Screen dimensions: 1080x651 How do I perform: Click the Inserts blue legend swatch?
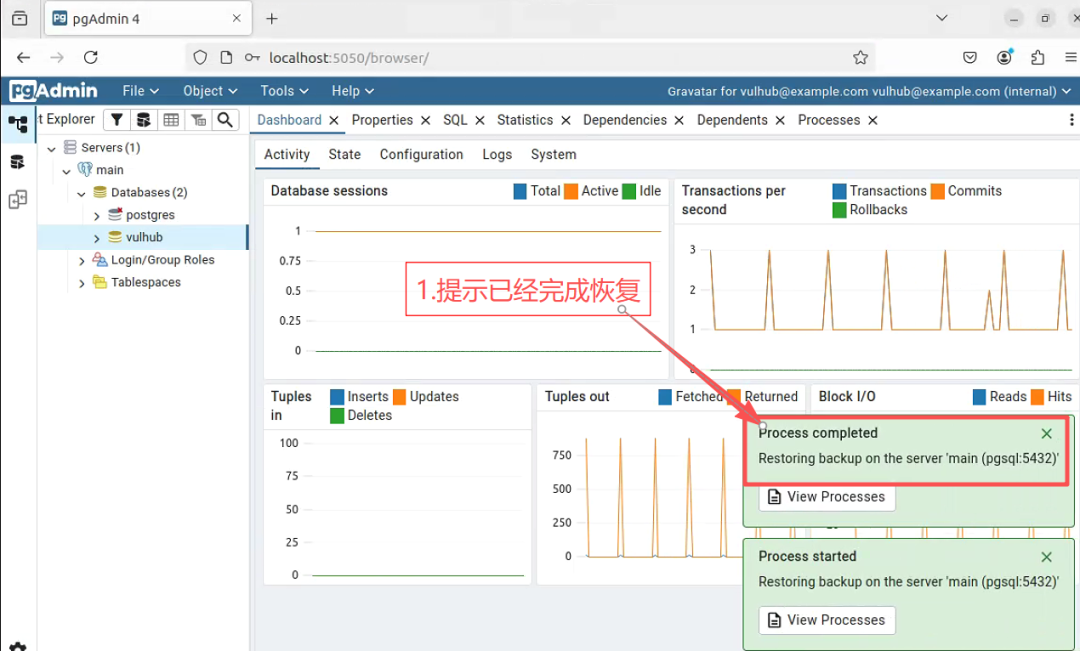[x=337, y=397]
